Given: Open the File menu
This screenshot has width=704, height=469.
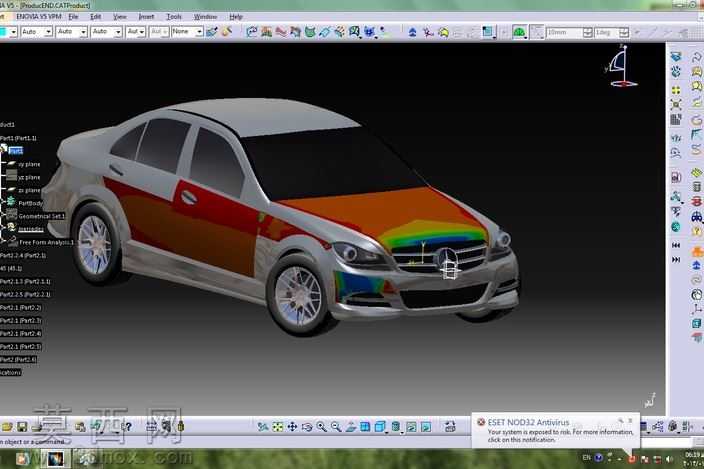Looking at the screenshot, I should coord(73,17).
